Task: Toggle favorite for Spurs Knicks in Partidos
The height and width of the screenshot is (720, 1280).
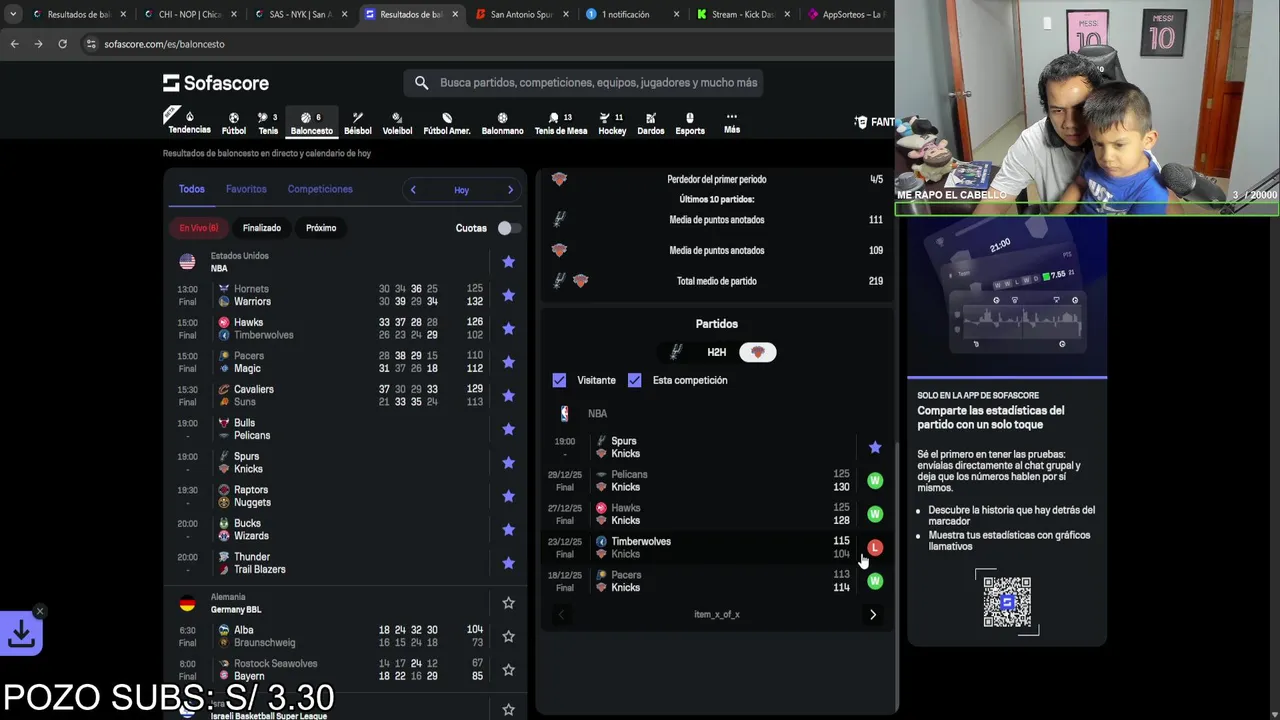Action: tap(875, 447)
